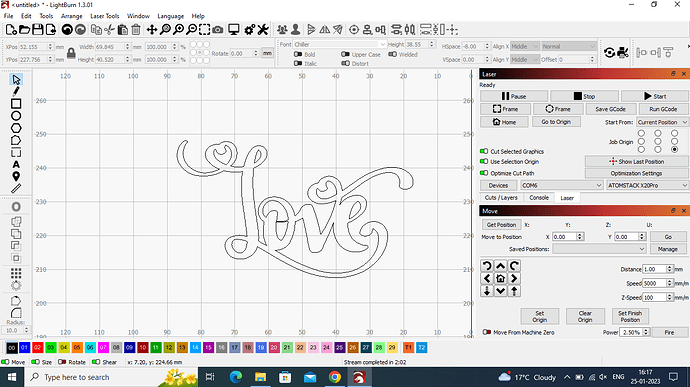Open Settings gear icon
690x387 pixels.
250,29
